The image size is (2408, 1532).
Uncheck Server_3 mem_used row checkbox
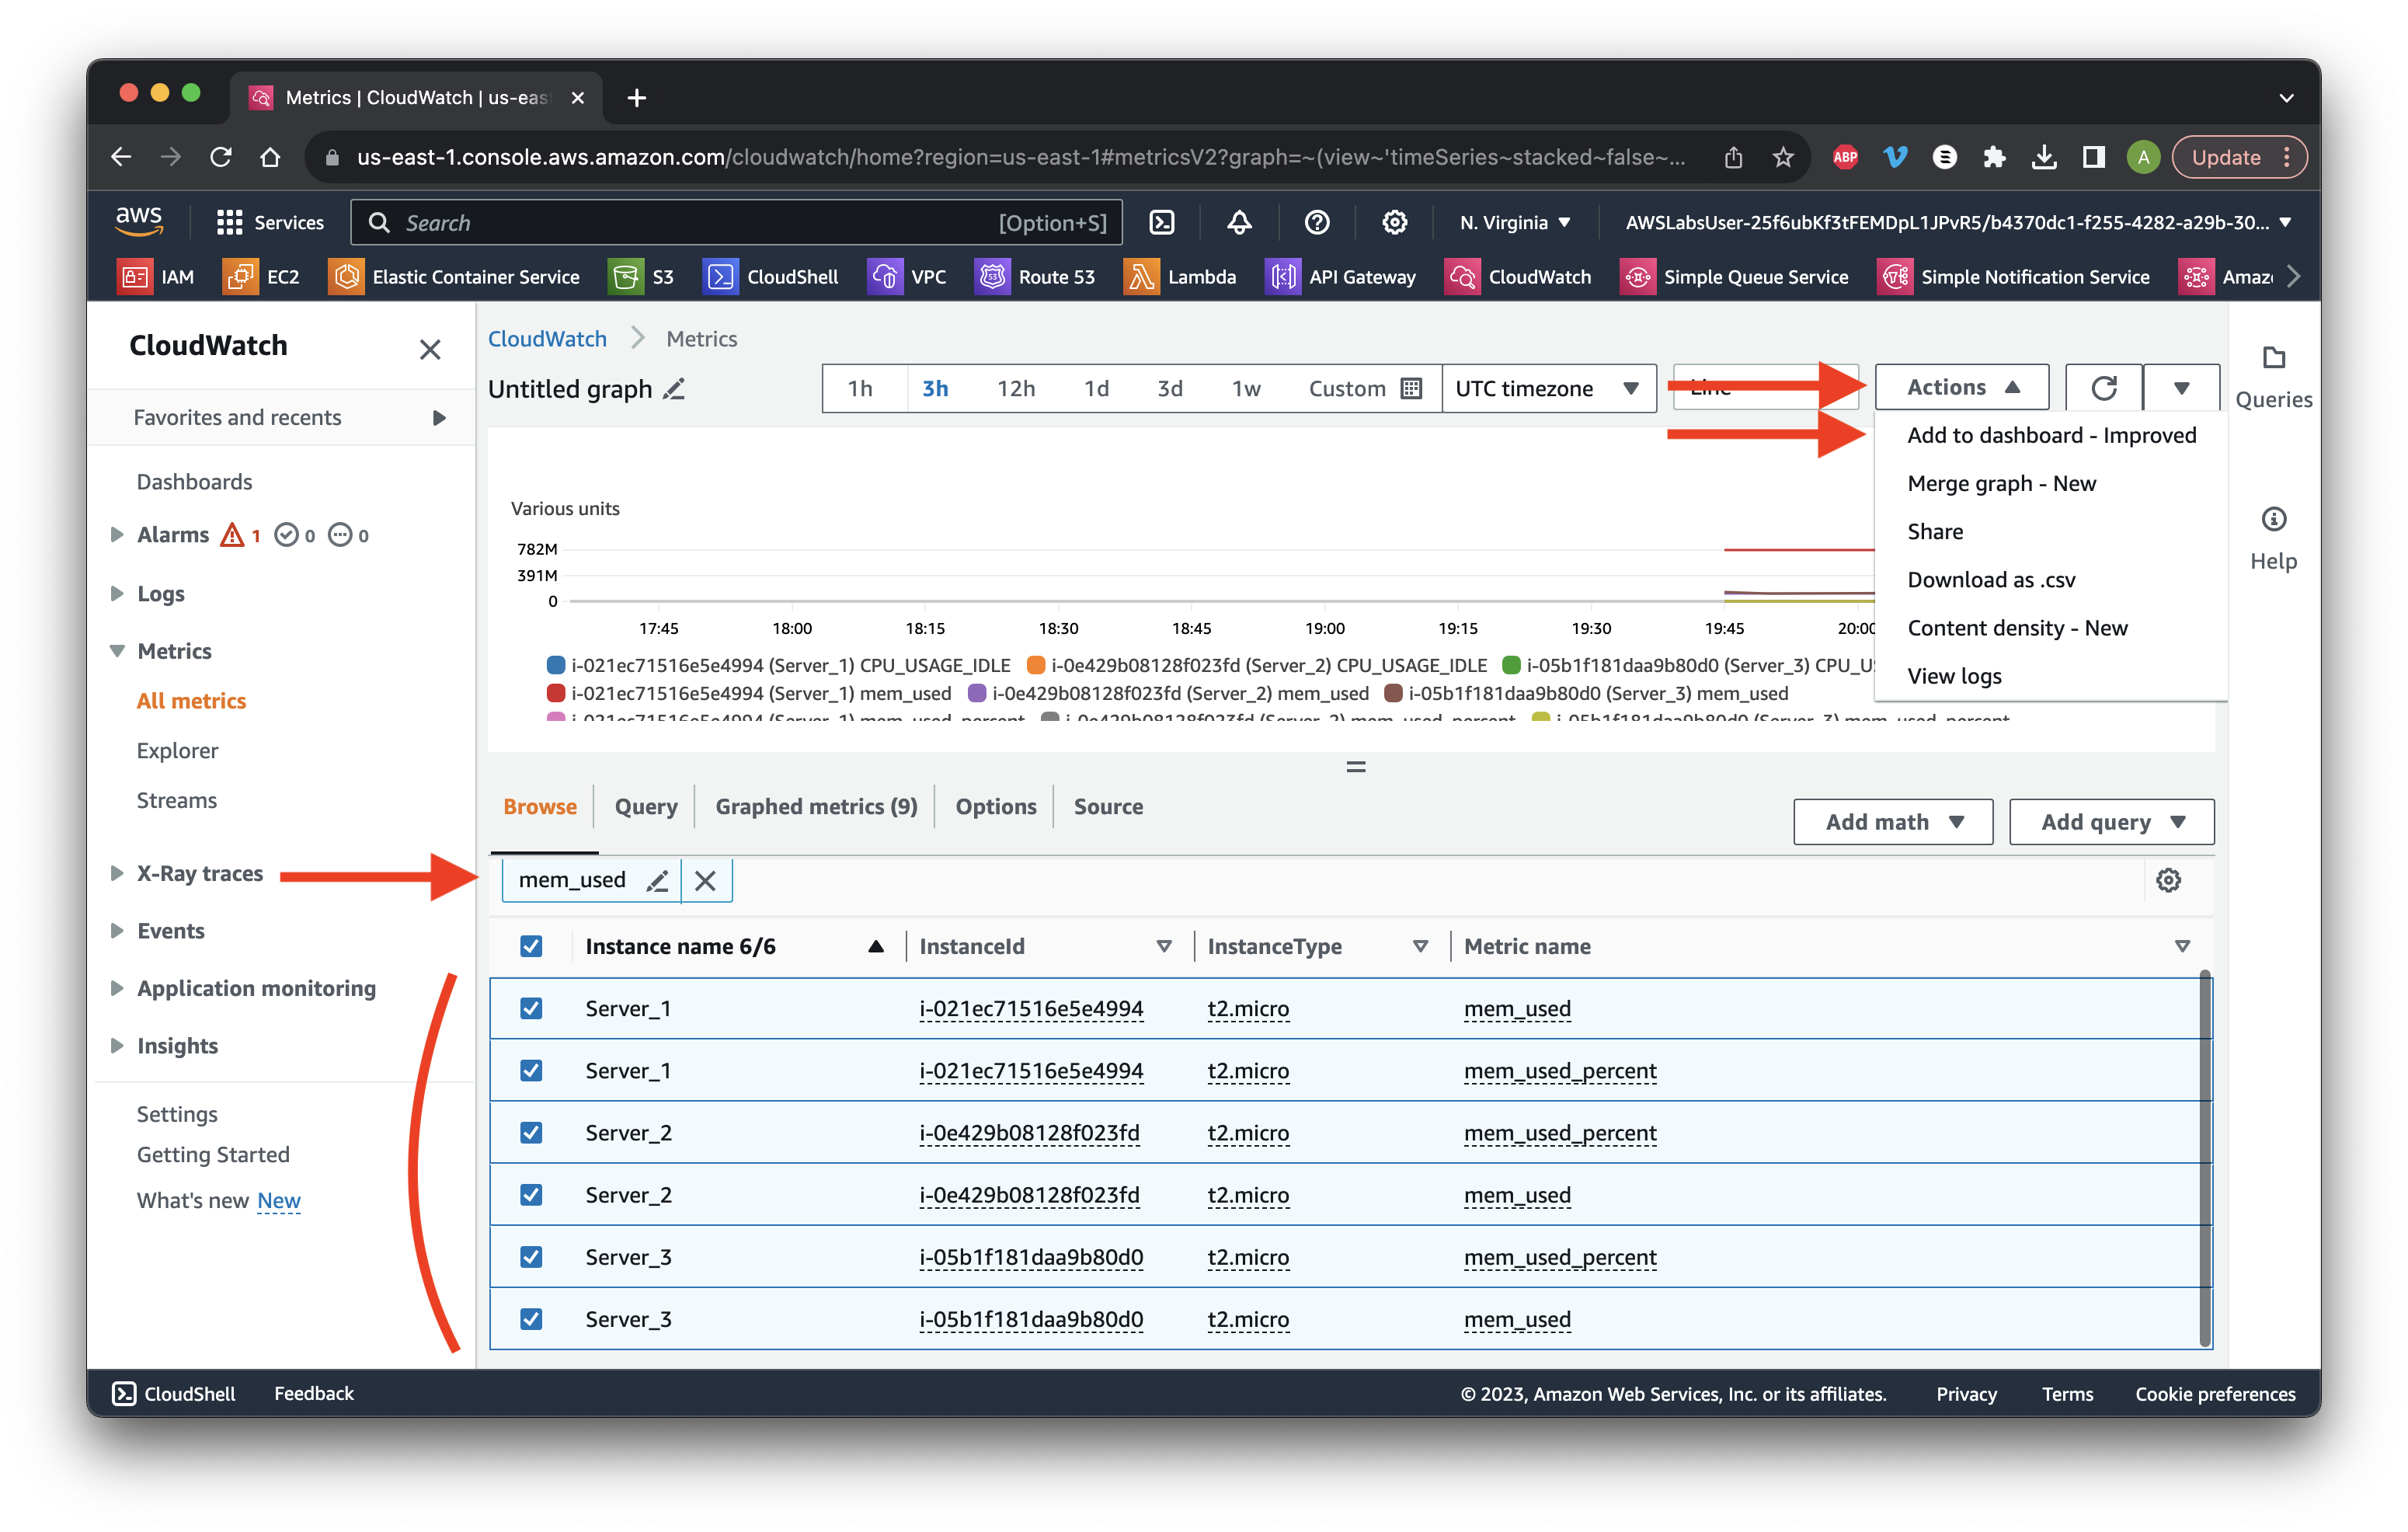click(531, 1319)
